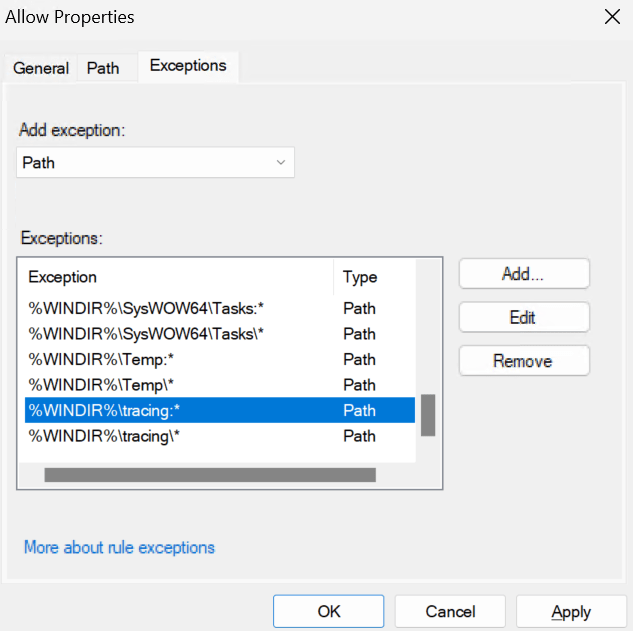Sort by the Type column header
633x631 pixels.
click(x=372, y=277)
